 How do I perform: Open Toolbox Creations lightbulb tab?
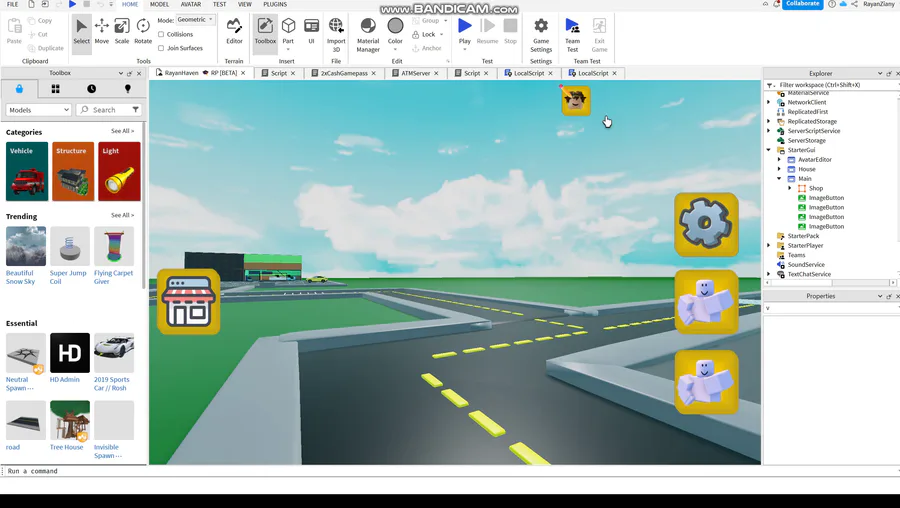(x=127, y=89)
